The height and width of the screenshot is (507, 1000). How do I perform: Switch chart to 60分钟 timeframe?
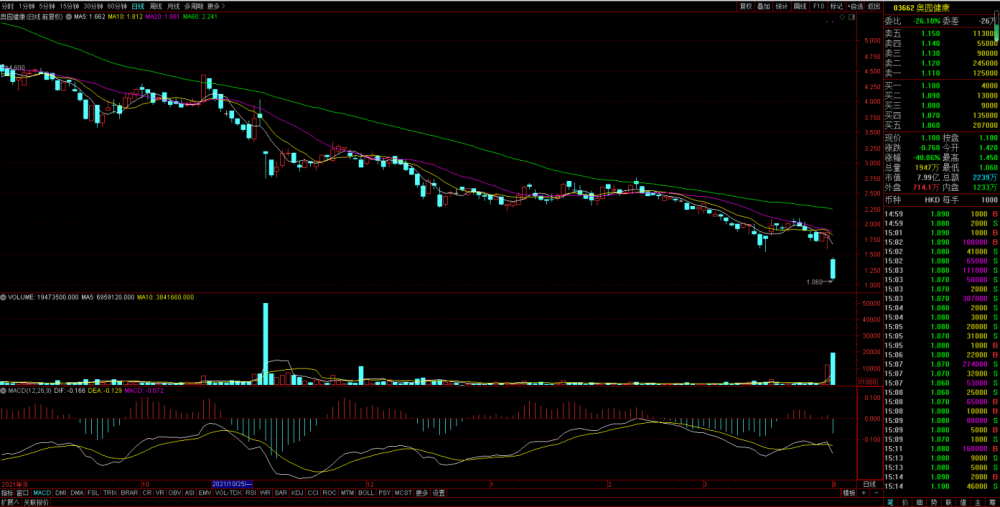pyautogui.click(x=116, y=6)
